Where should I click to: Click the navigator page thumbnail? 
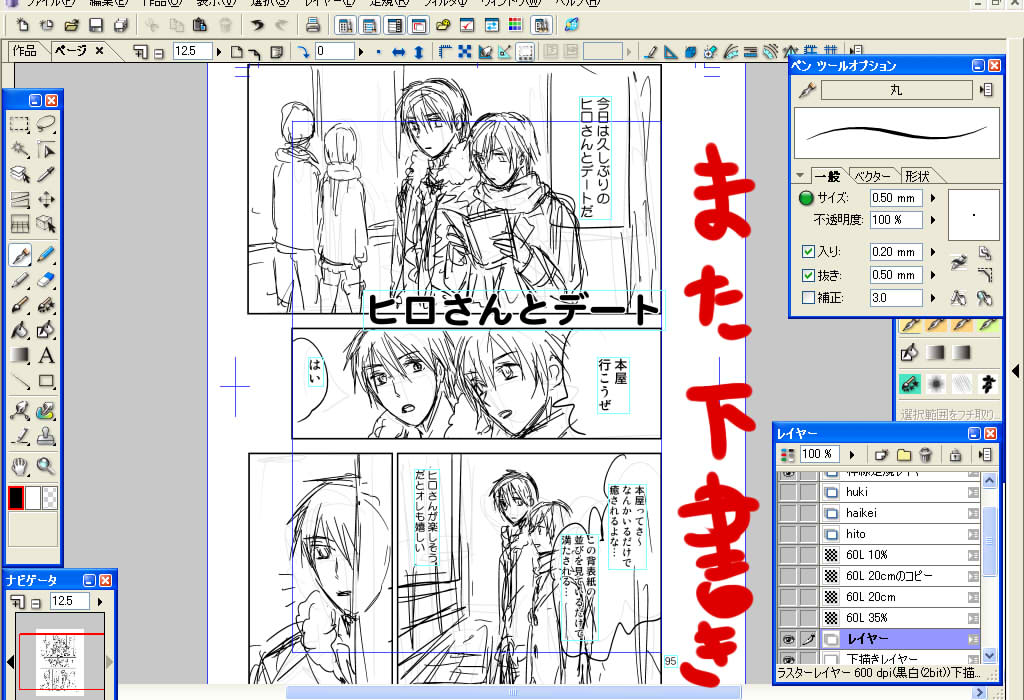point(60,661)
